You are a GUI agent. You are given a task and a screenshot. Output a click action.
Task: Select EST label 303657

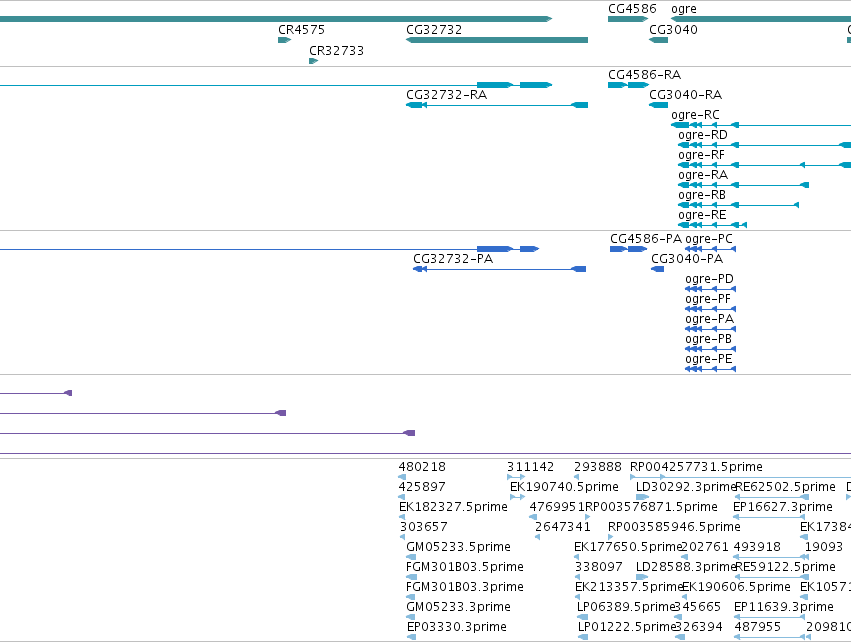(423, 527)
